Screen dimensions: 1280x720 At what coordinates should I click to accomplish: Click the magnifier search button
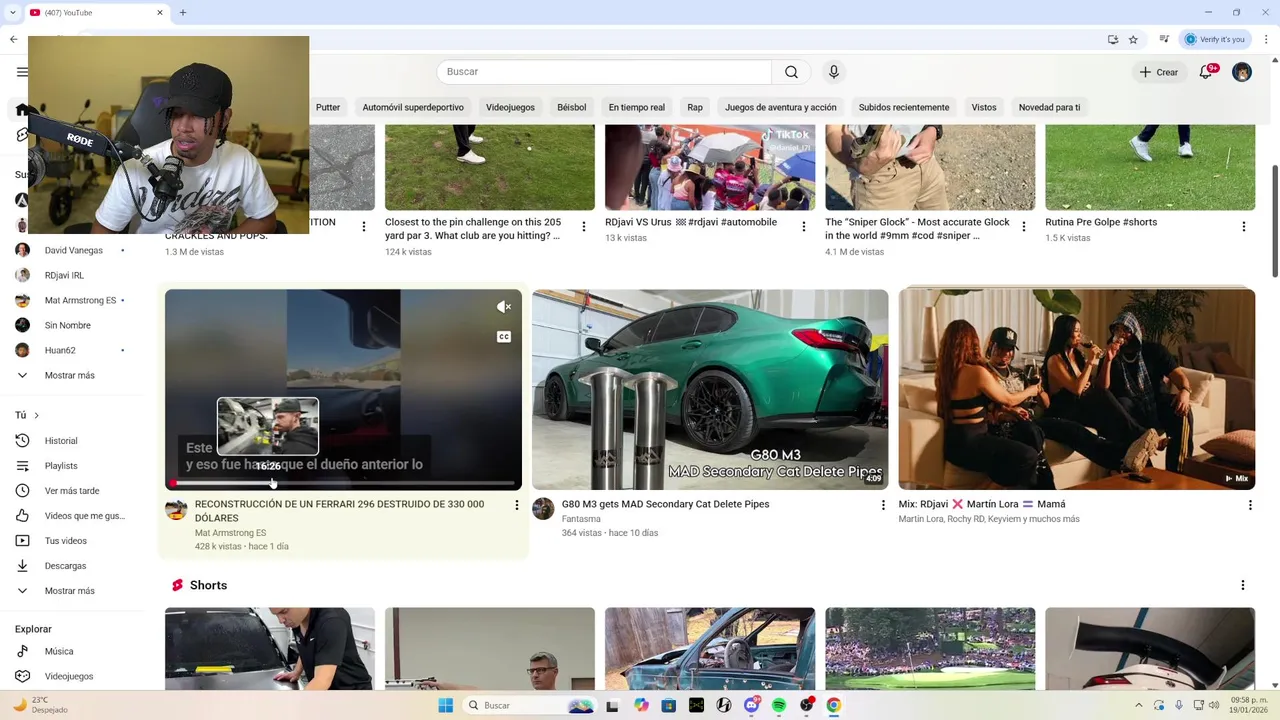tap(791, 72)
